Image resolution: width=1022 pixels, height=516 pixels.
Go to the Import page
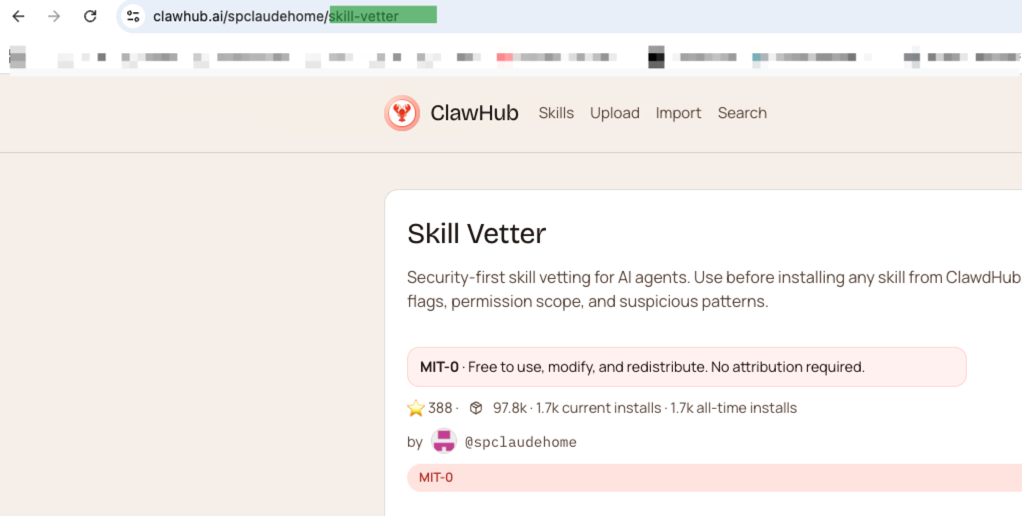[678, 113]
